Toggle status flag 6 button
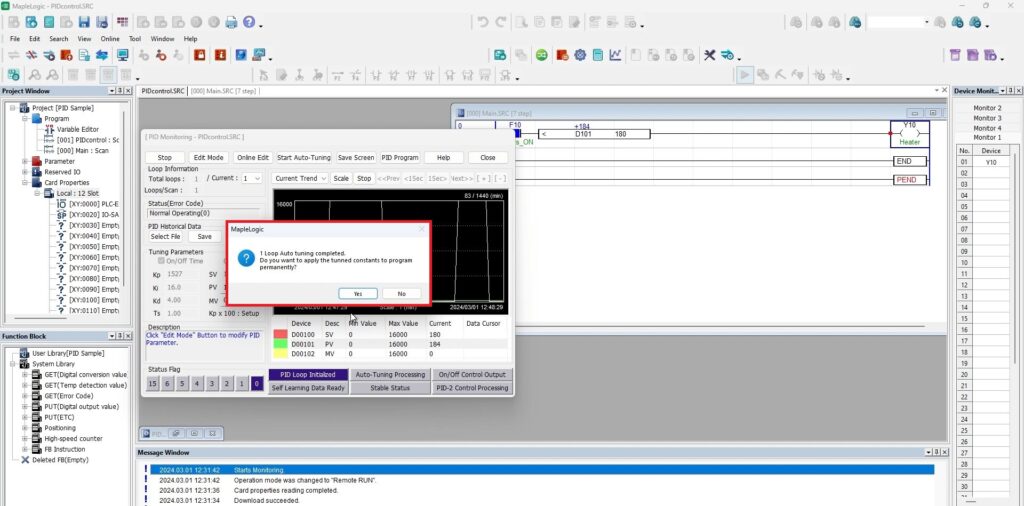The height and width of the screenshot is (506, 1024). pos(167,384)
